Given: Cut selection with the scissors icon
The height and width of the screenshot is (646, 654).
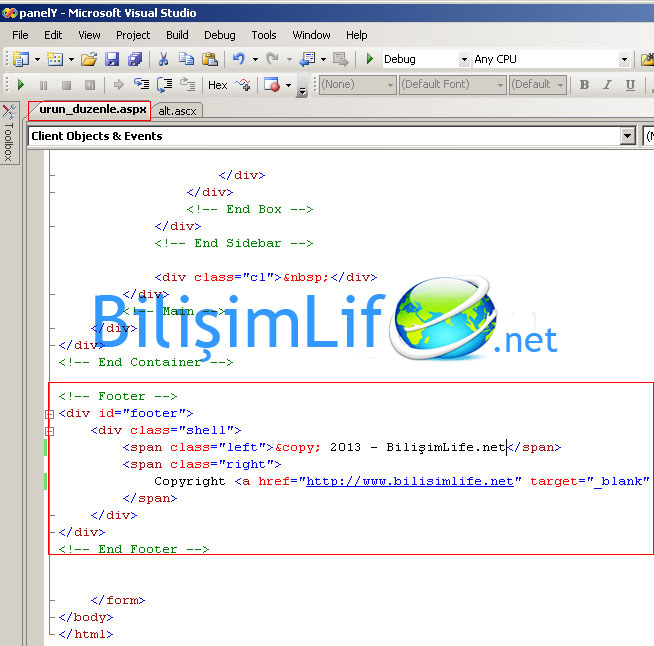Looking at the screenshot, I should pyautogui.click(x=163, y=59).
